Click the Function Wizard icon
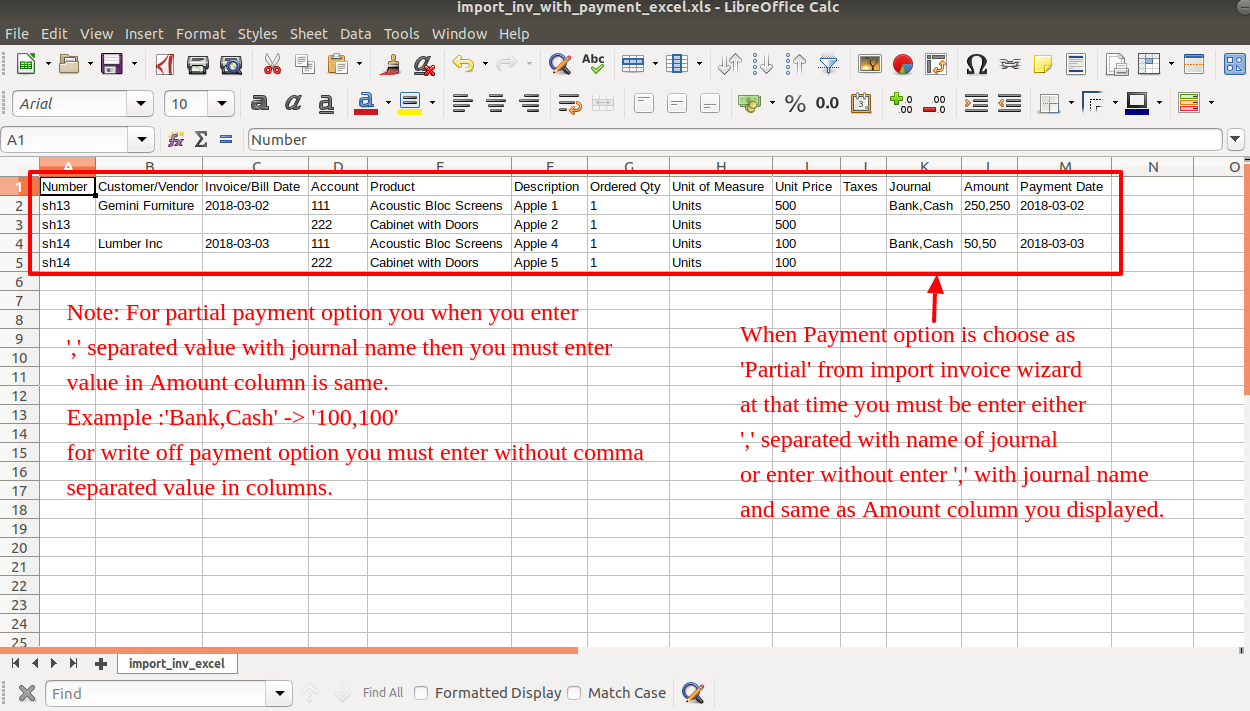 [176, 140]
